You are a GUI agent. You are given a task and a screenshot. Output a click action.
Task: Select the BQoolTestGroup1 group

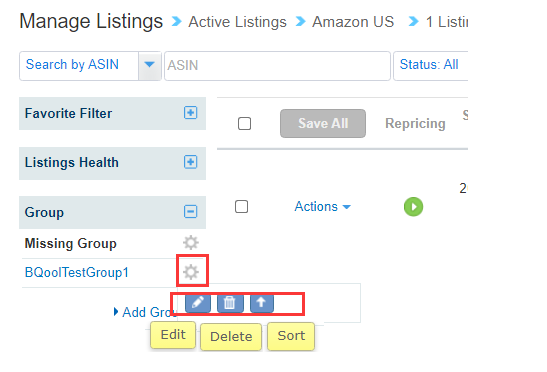77,272
